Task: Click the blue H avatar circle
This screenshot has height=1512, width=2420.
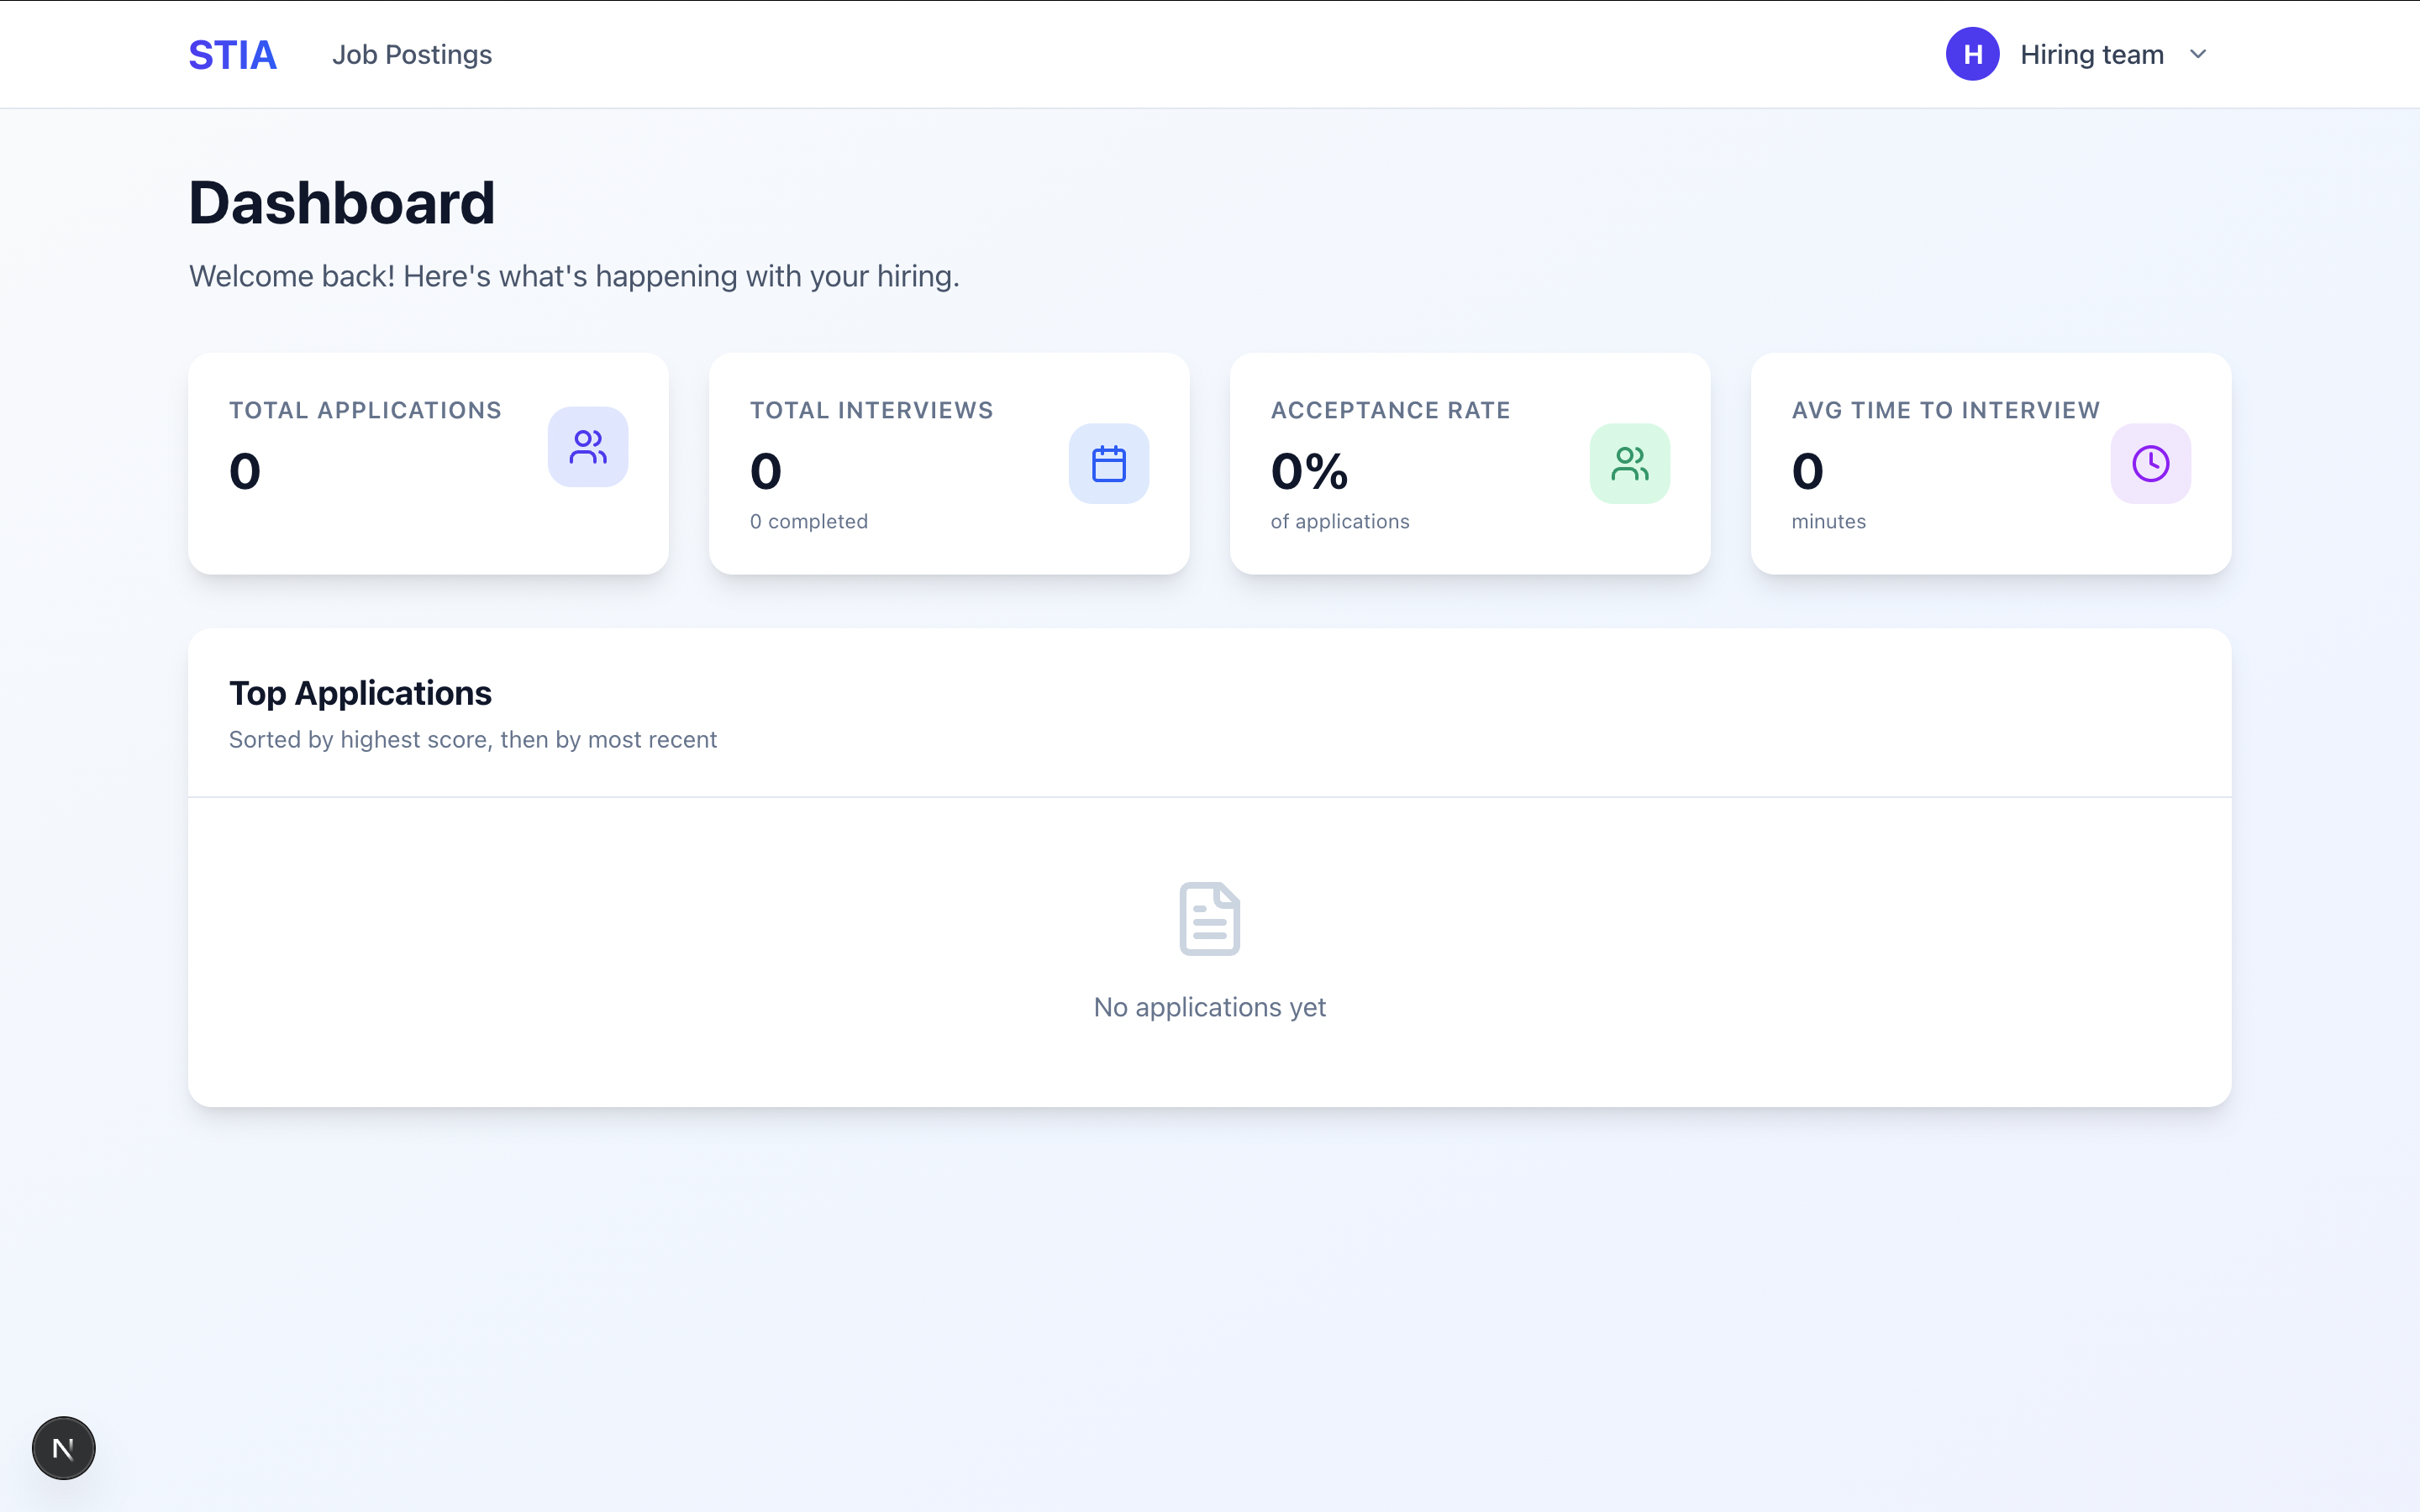Action: click(x=1972, y=54)
